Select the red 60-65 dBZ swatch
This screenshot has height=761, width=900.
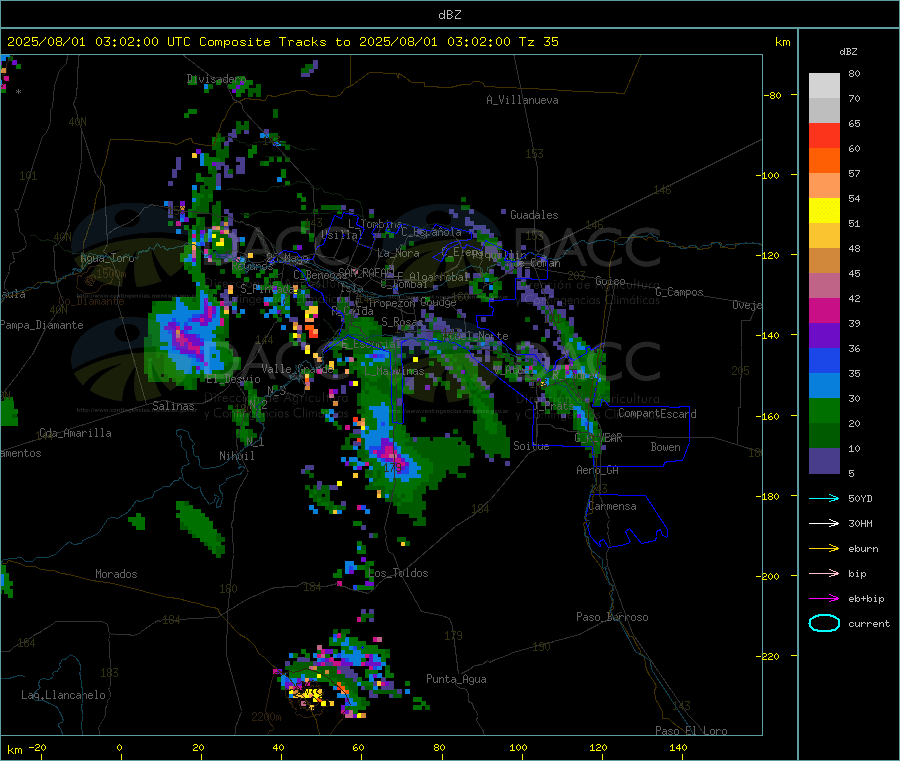pyautogui.click(x=824, y=135)
